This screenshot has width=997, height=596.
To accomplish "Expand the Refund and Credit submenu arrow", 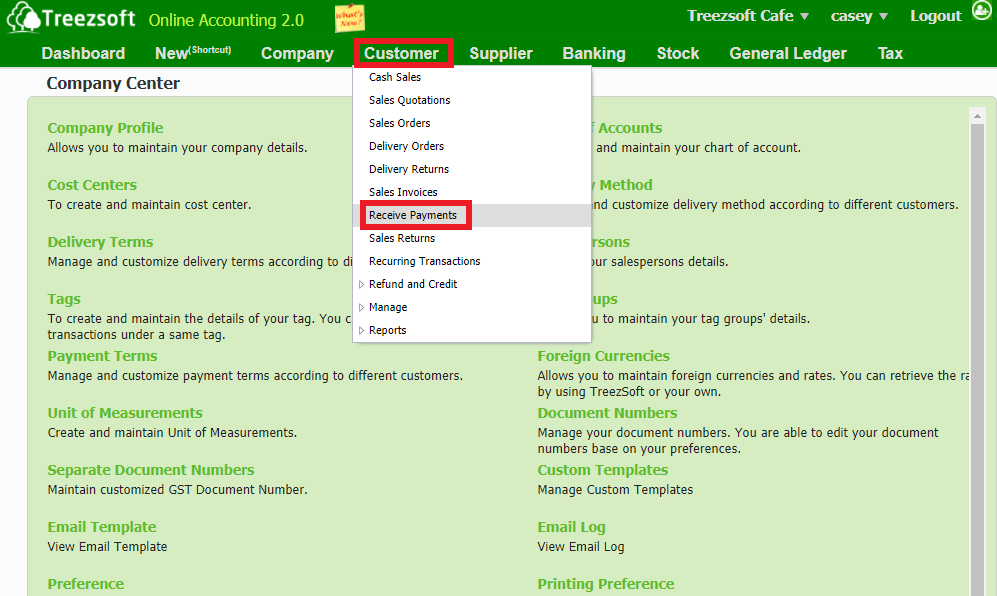I will (361, 284).
